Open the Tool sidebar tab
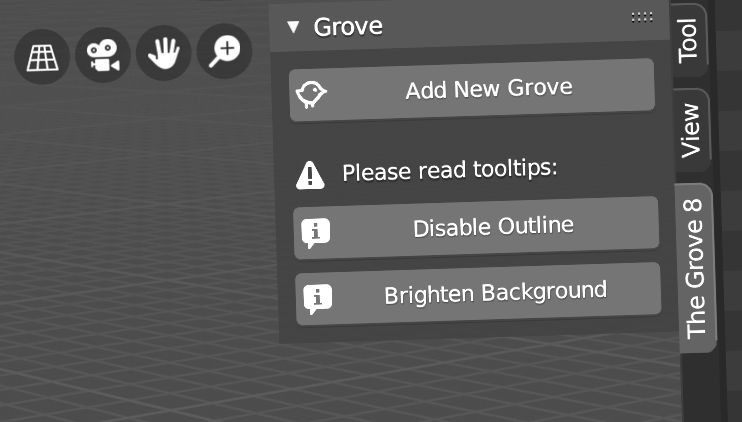Image resolution: width=742 pixels, height=422 pixels. [688, 40]
